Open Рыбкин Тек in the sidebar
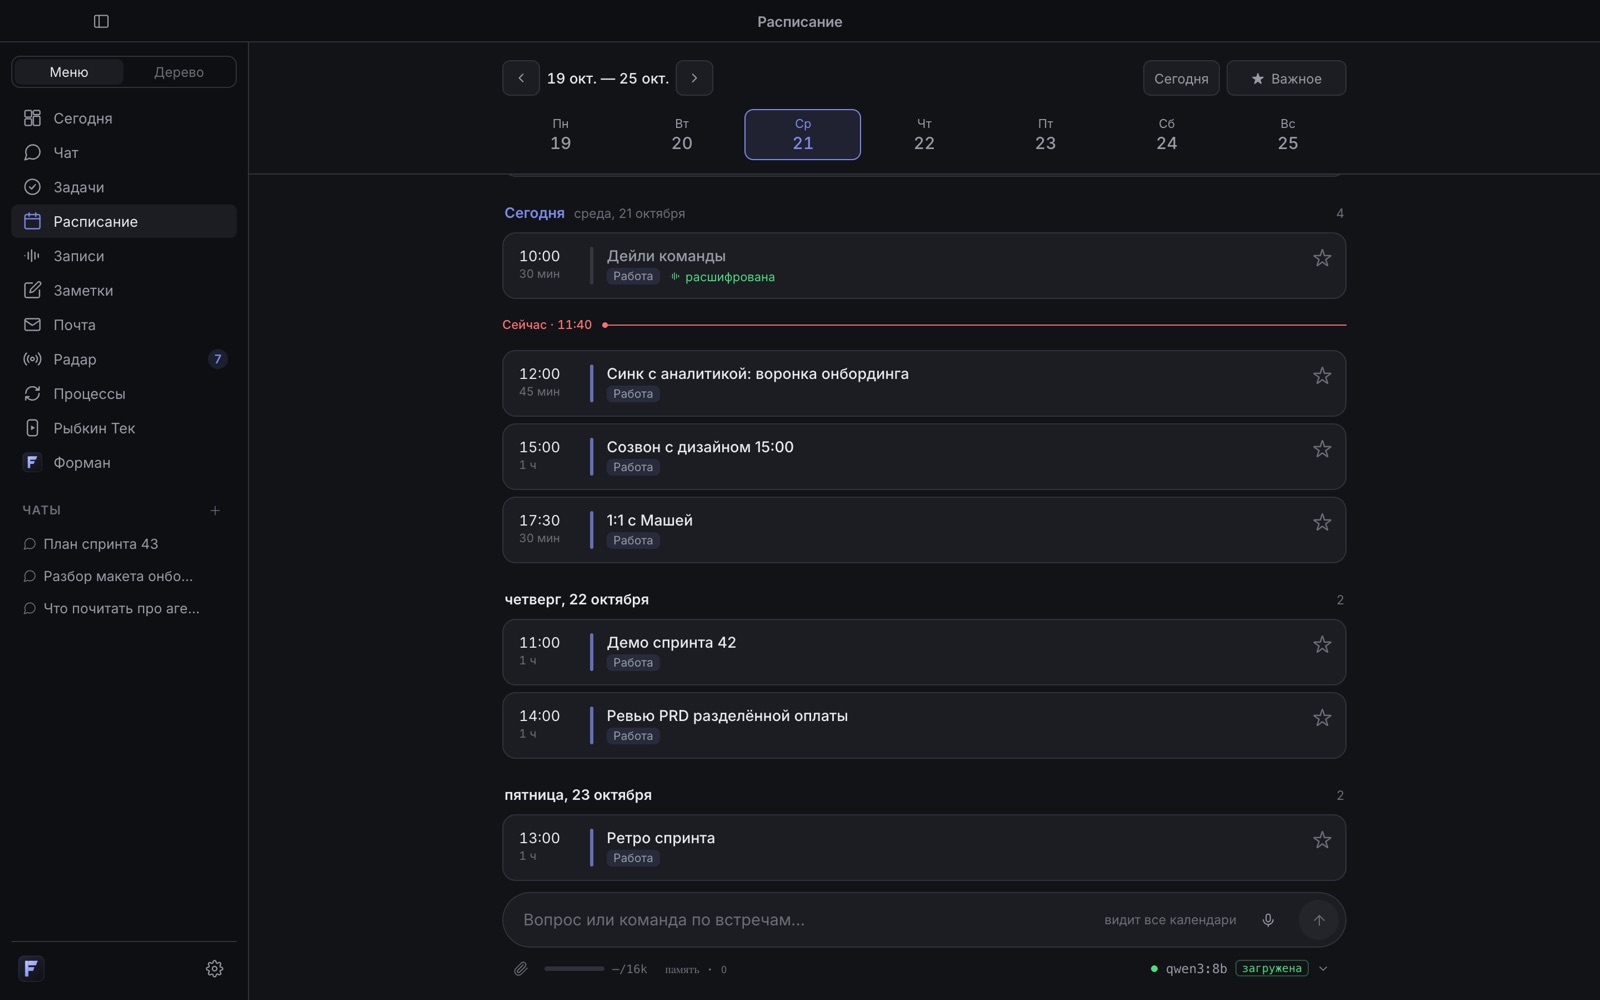Screen dimensions: 1600x1000 tap(124, 428)
